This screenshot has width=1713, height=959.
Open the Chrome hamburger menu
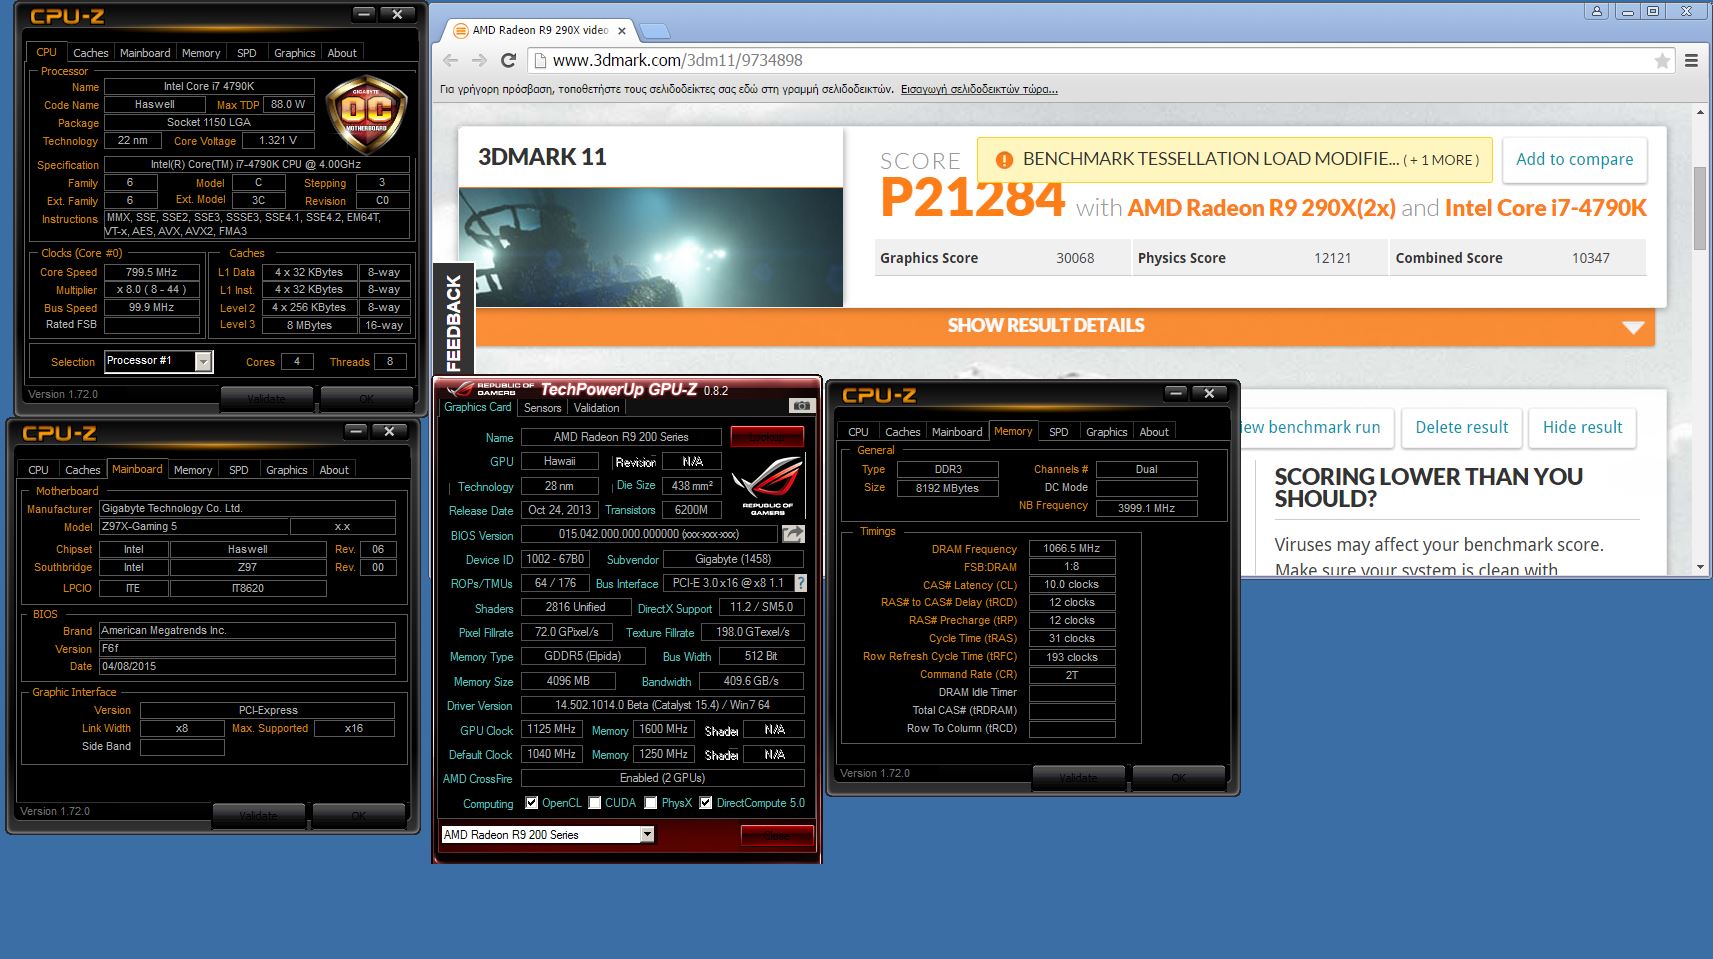[x=1692, y=61]
